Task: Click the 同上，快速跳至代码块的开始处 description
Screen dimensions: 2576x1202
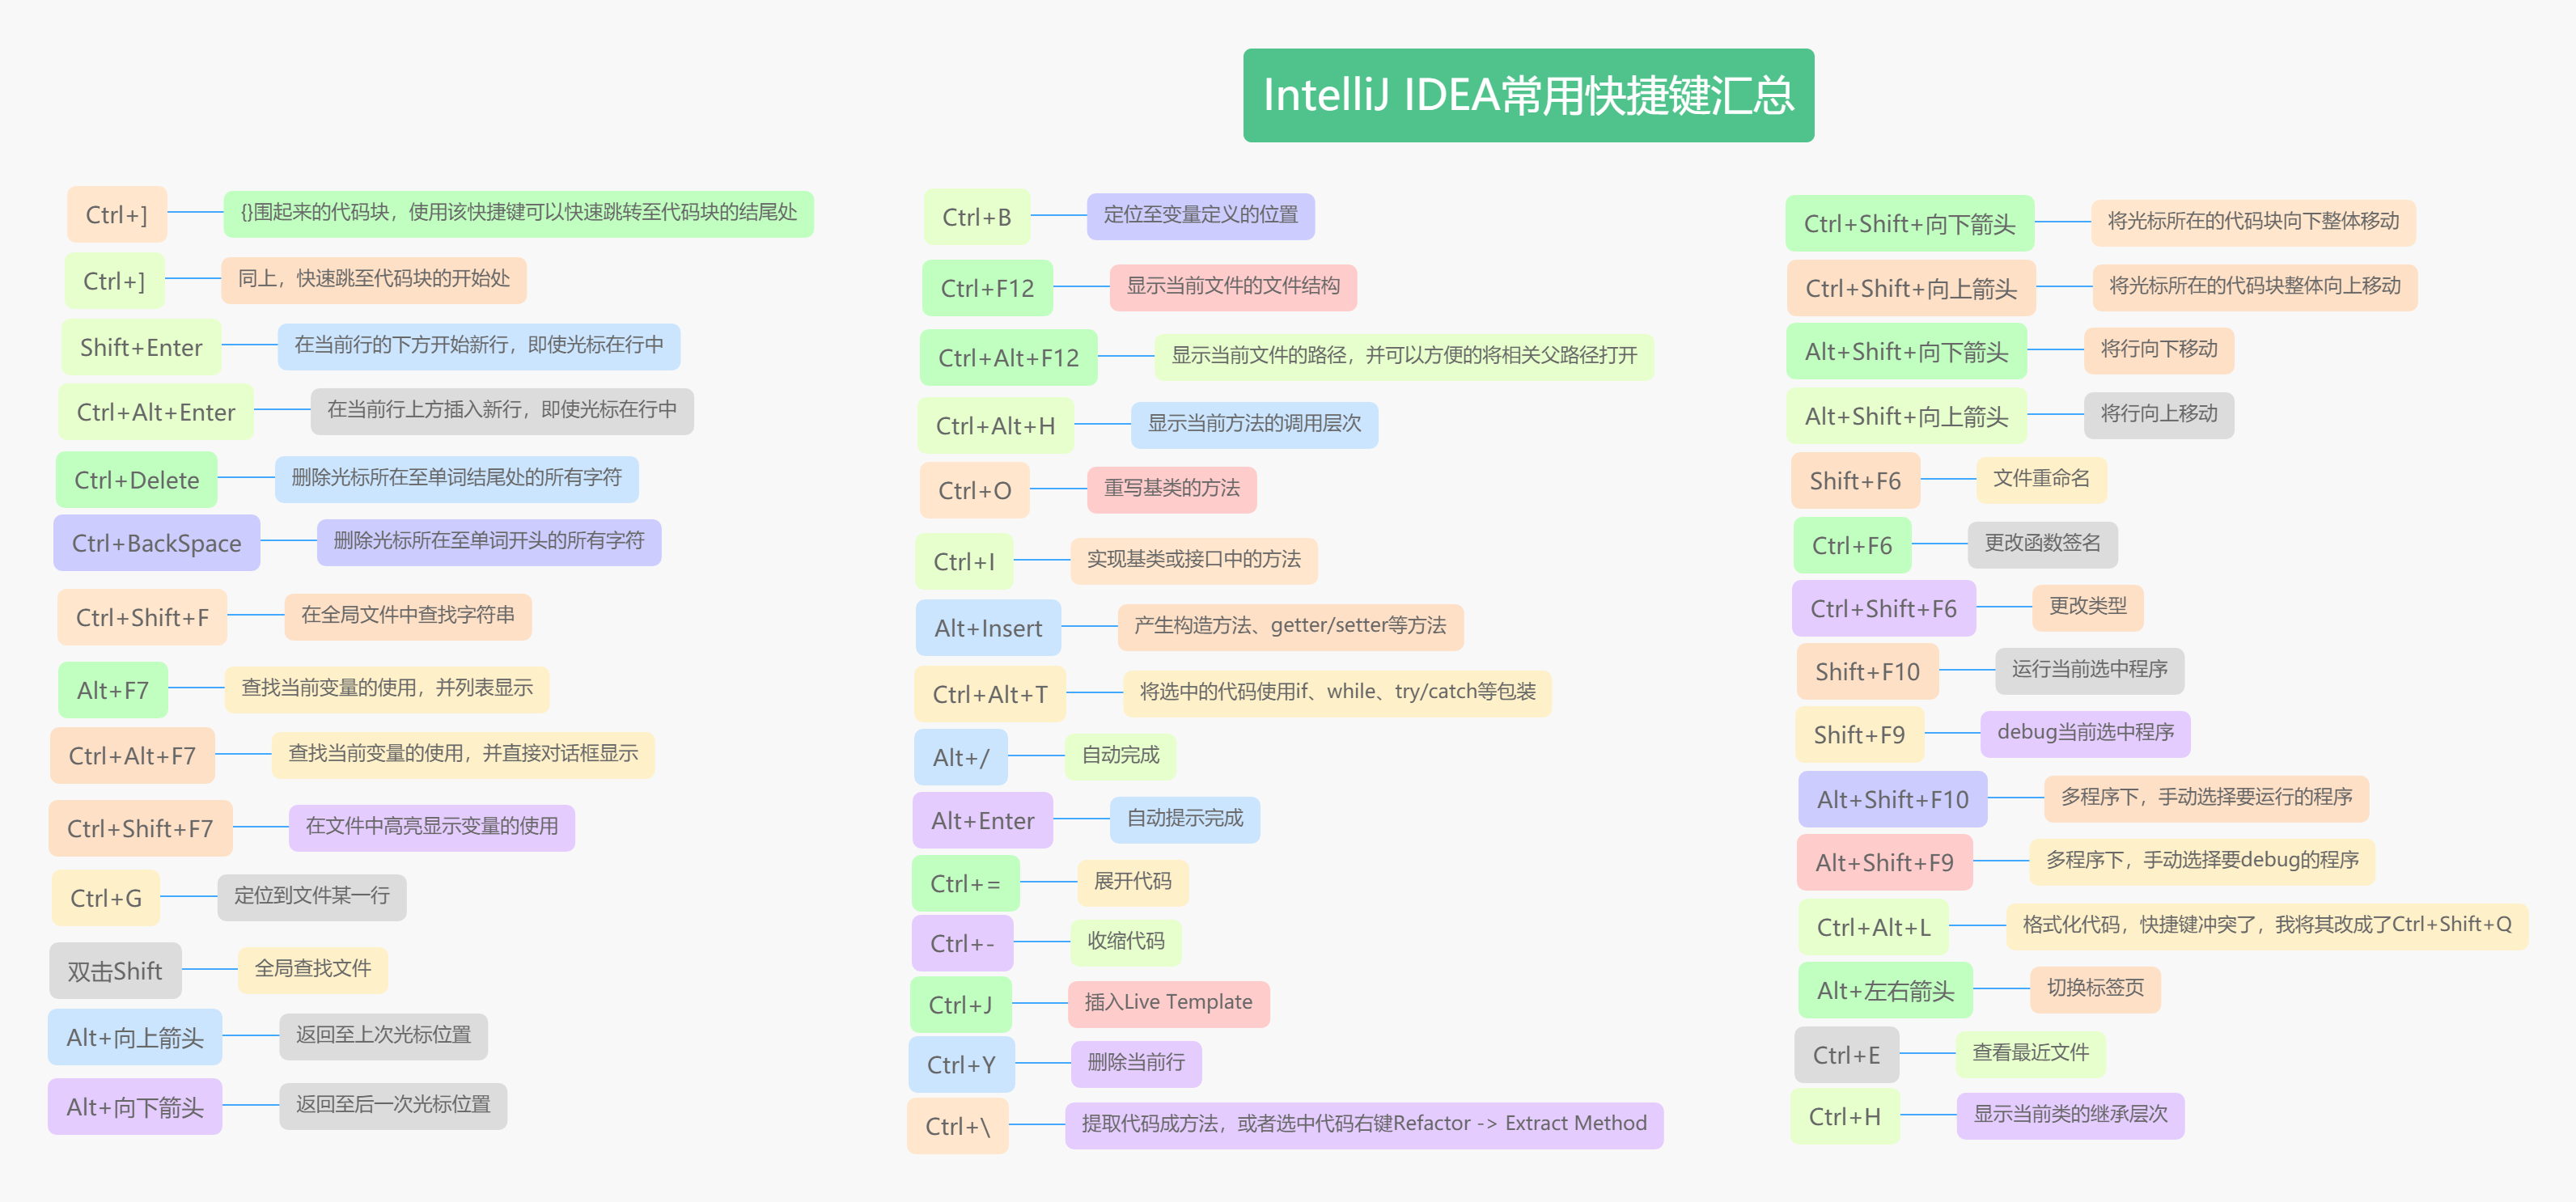Action: (x=374, y=279)
